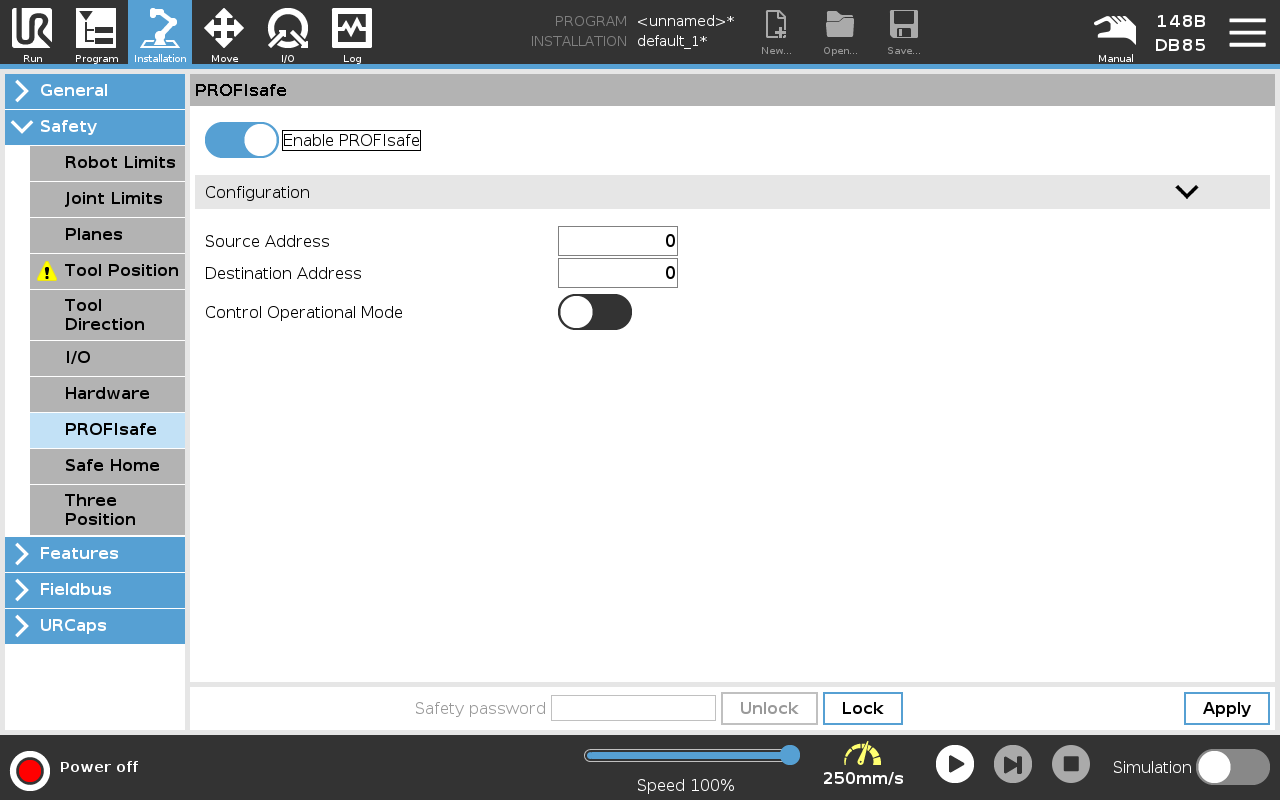The width and height of the screenshot is (1280, 800).
Task: Click the Stop playback button
Action: [1071, 764]
